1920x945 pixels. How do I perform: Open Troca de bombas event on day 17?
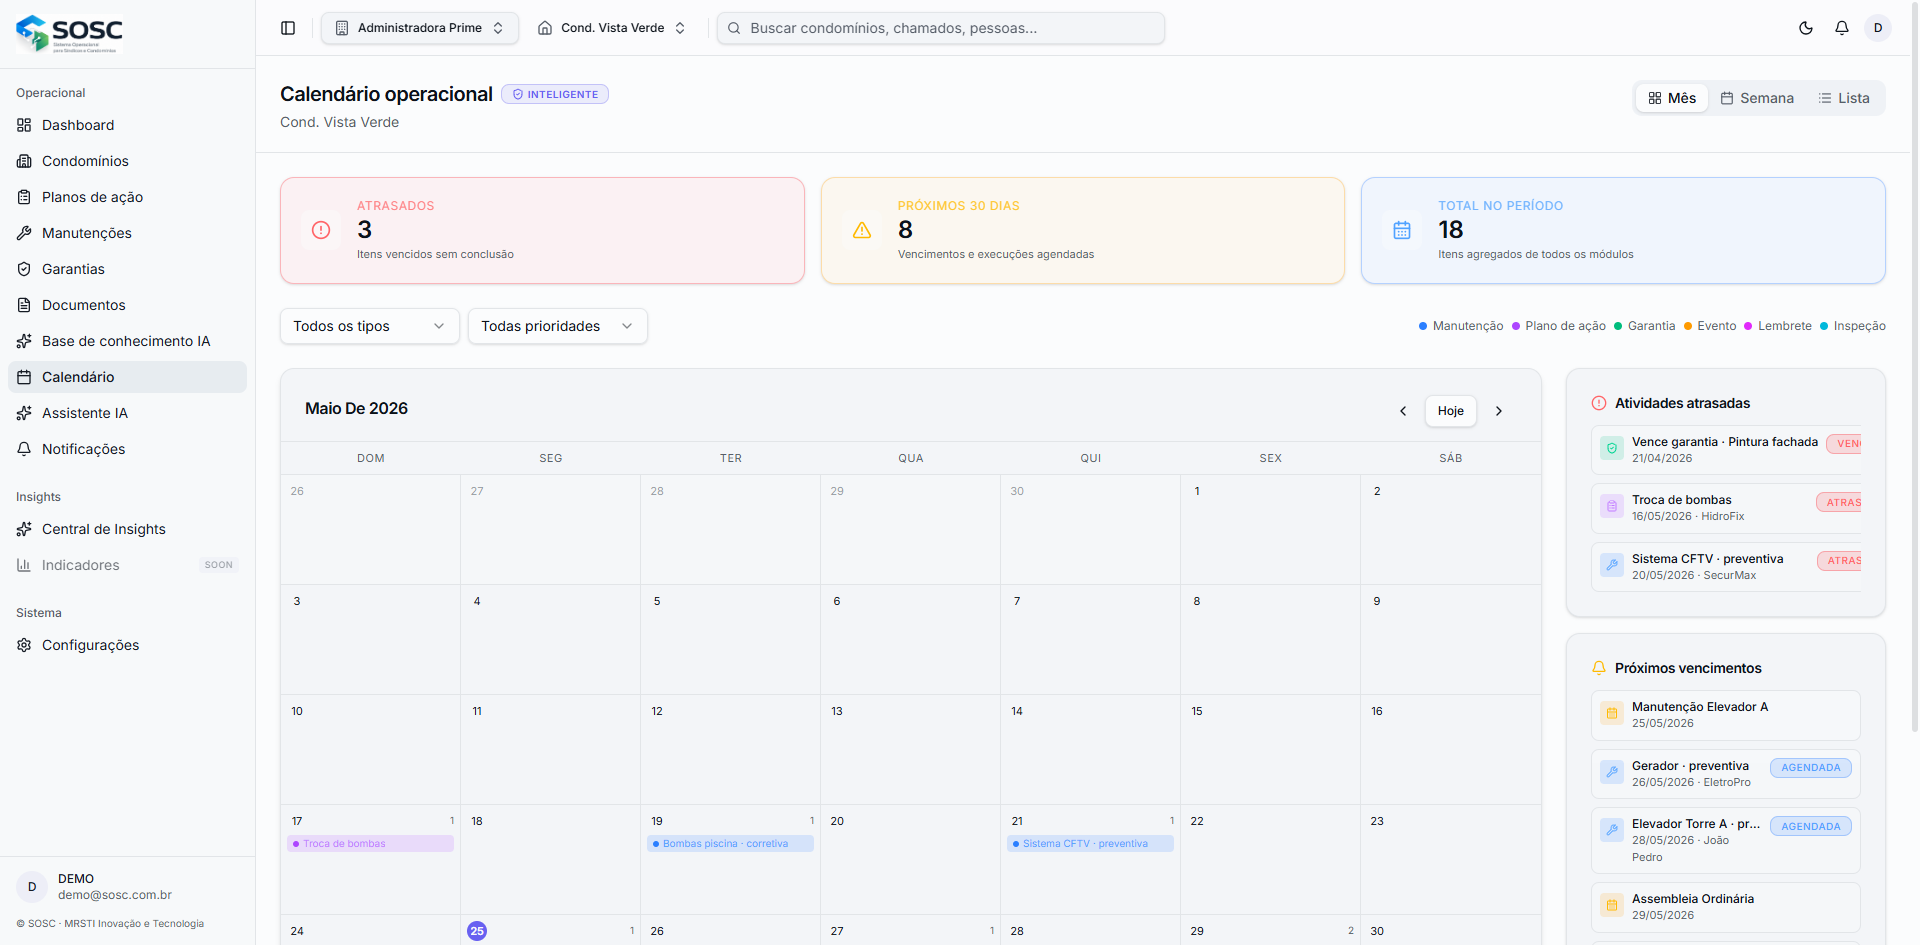371,844
